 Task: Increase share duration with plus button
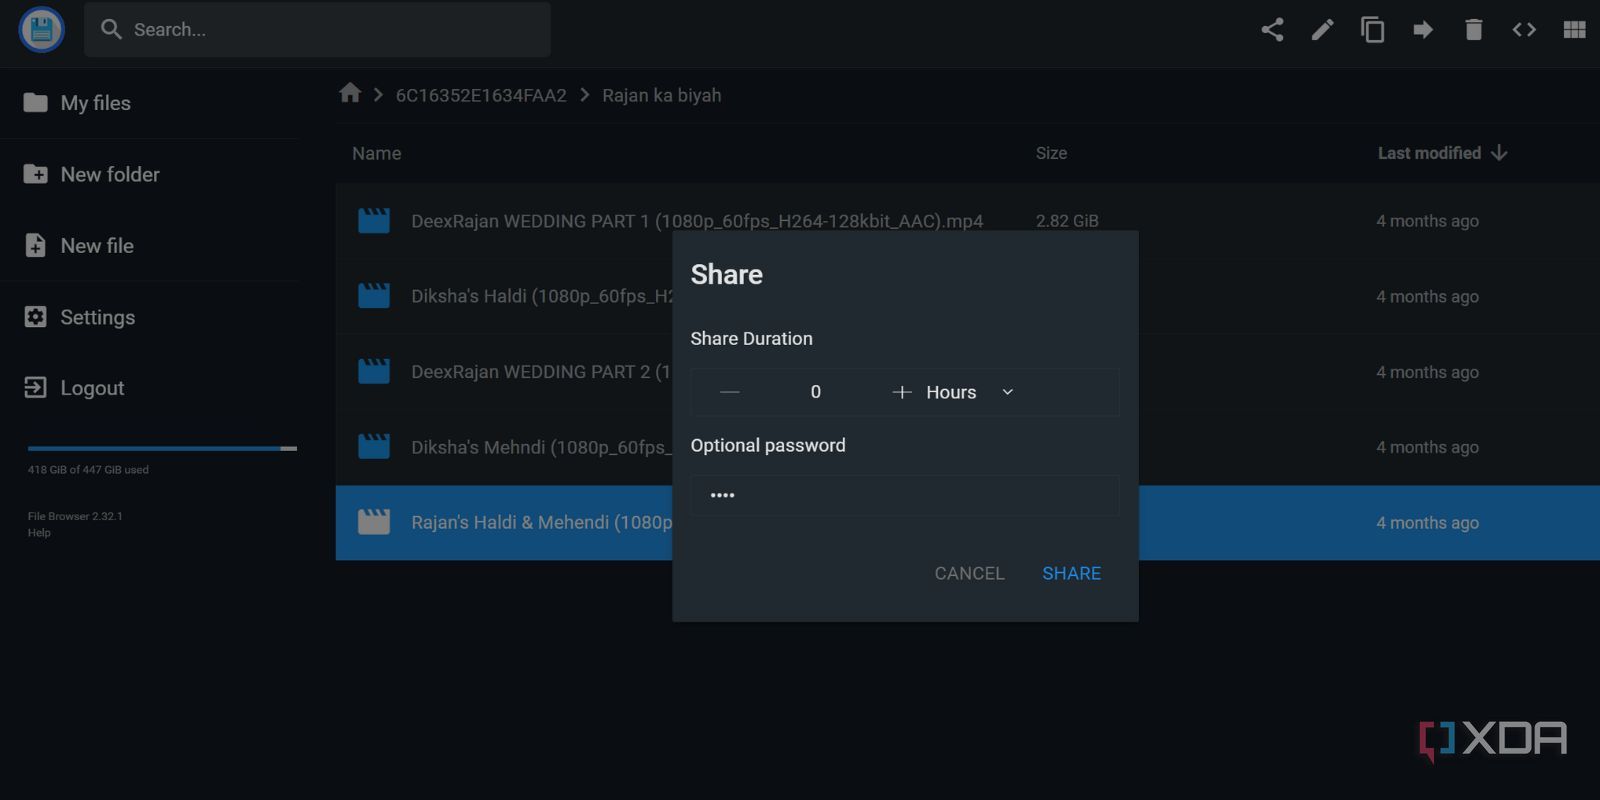click(x=901, y=392)
